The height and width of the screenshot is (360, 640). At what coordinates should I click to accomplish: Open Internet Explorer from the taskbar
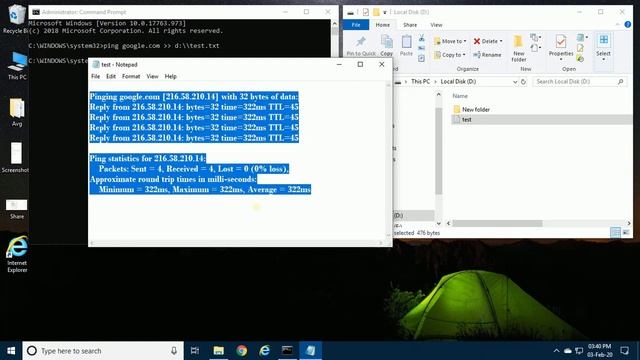[264, 351]
